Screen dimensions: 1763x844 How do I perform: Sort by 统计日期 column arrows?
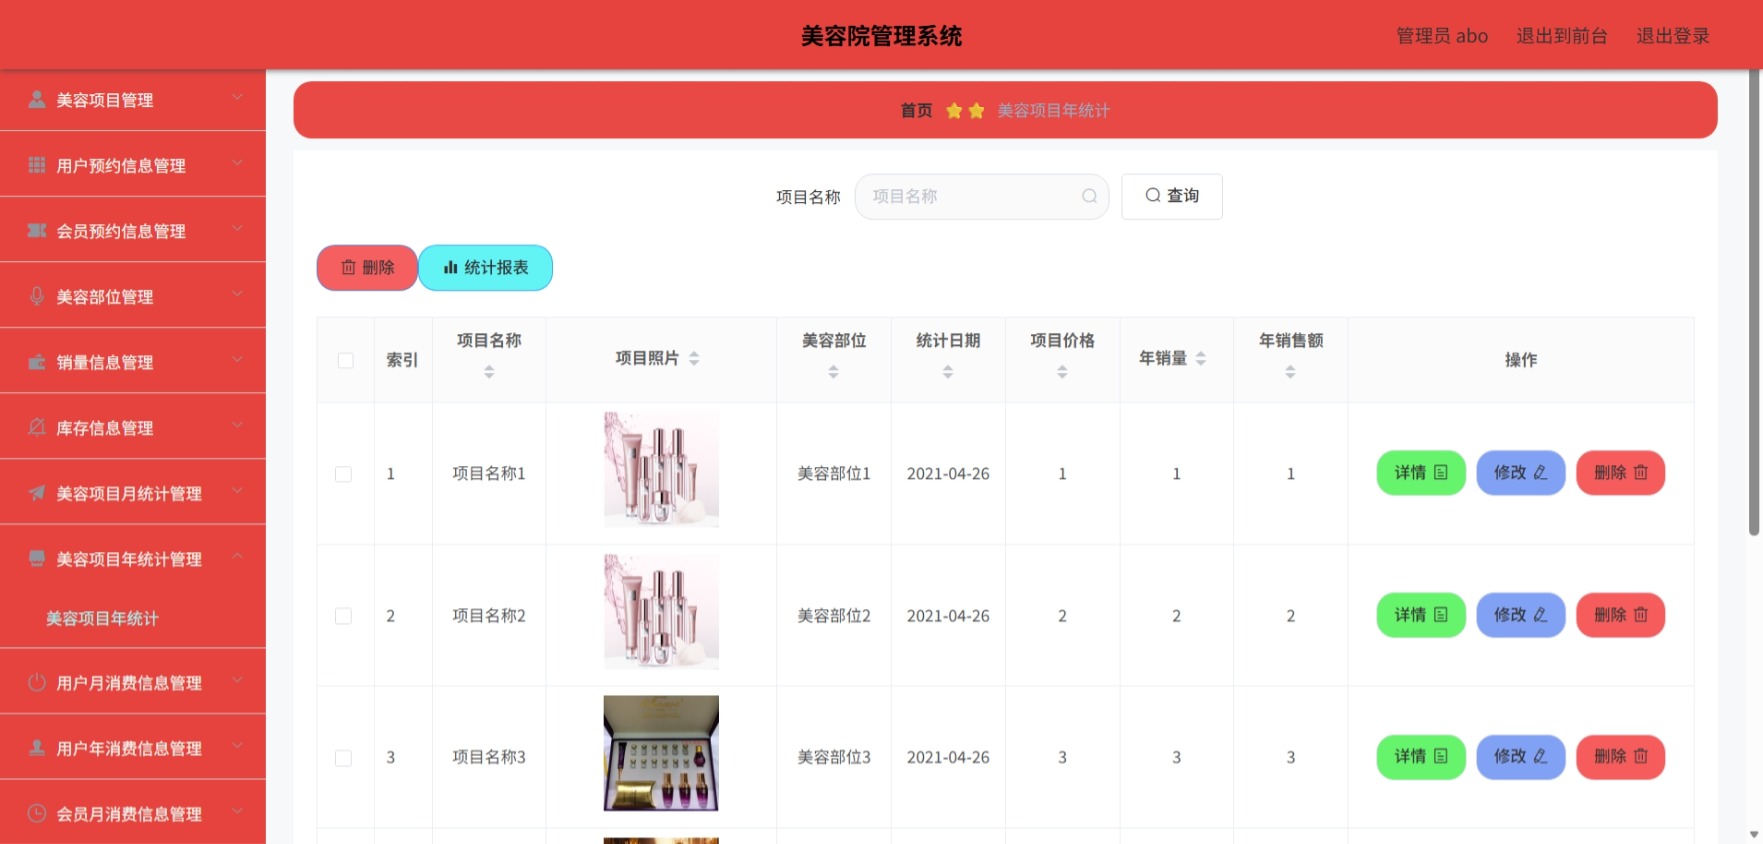click(x=948, y=372)
